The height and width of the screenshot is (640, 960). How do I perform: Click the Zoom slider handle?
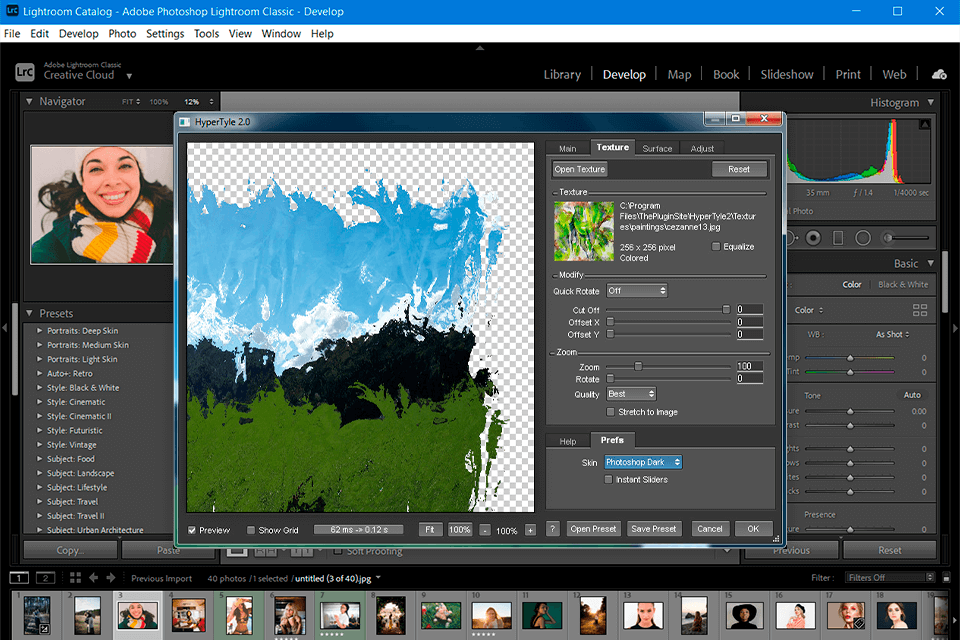[x=638, y=366]
